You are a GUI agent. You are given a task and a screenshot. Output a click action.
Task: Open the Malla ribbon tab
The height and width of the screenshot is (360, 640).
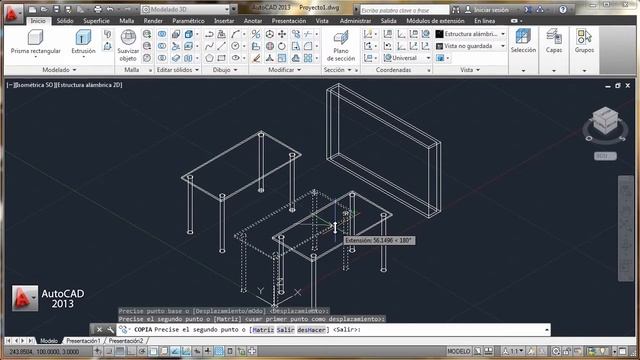127,21
